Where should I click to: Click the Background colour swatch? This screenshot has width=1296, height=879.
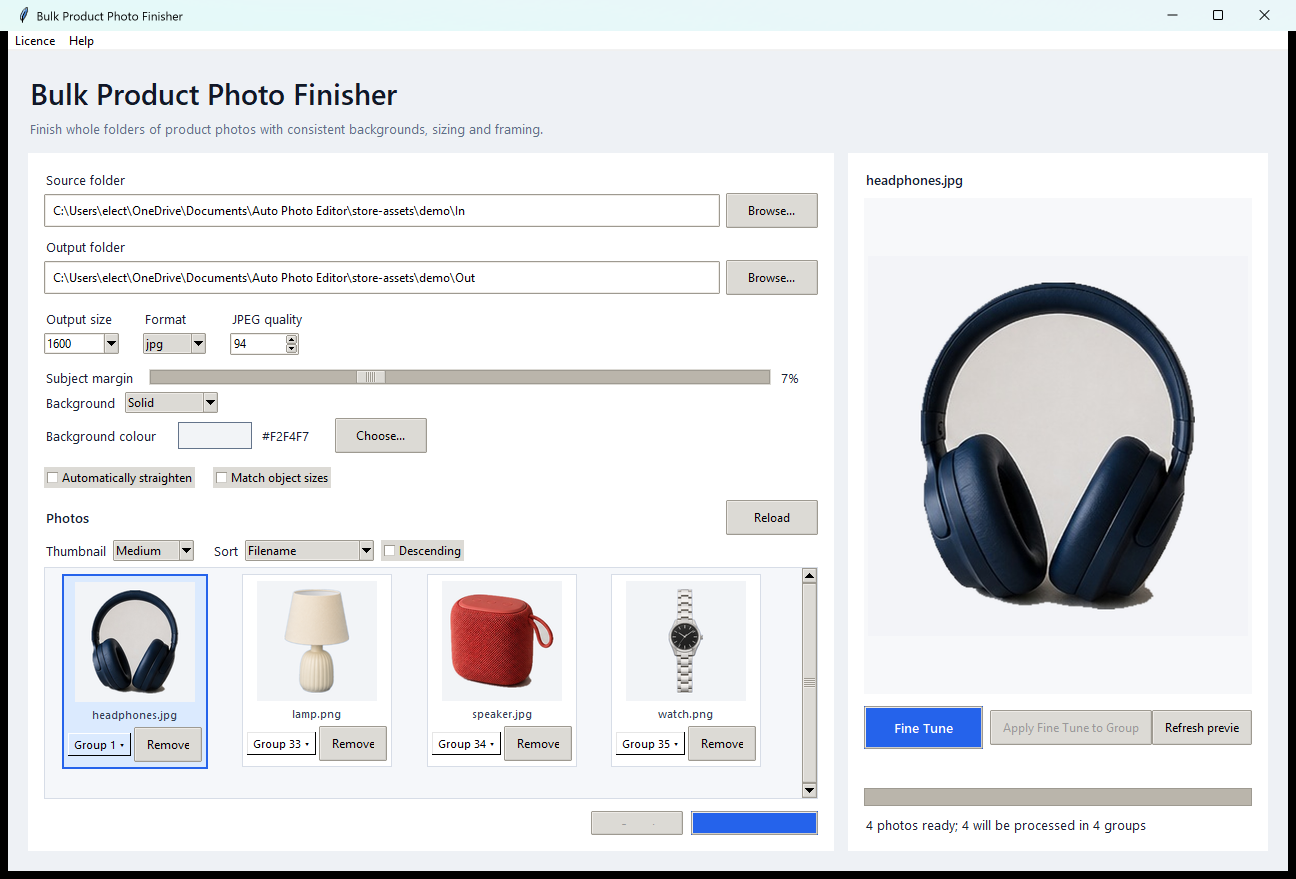pyautogui.click(x=215, y=436)
